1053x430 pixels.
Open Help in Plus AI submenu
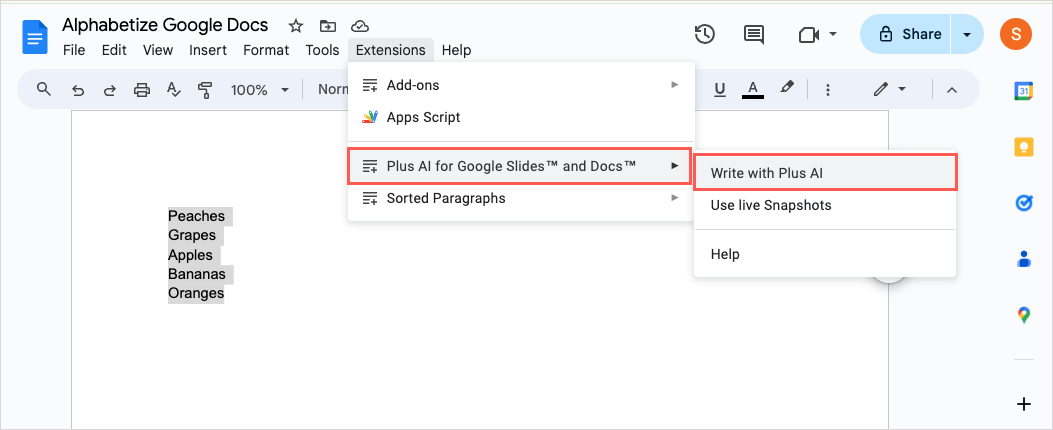coord(825,255)
